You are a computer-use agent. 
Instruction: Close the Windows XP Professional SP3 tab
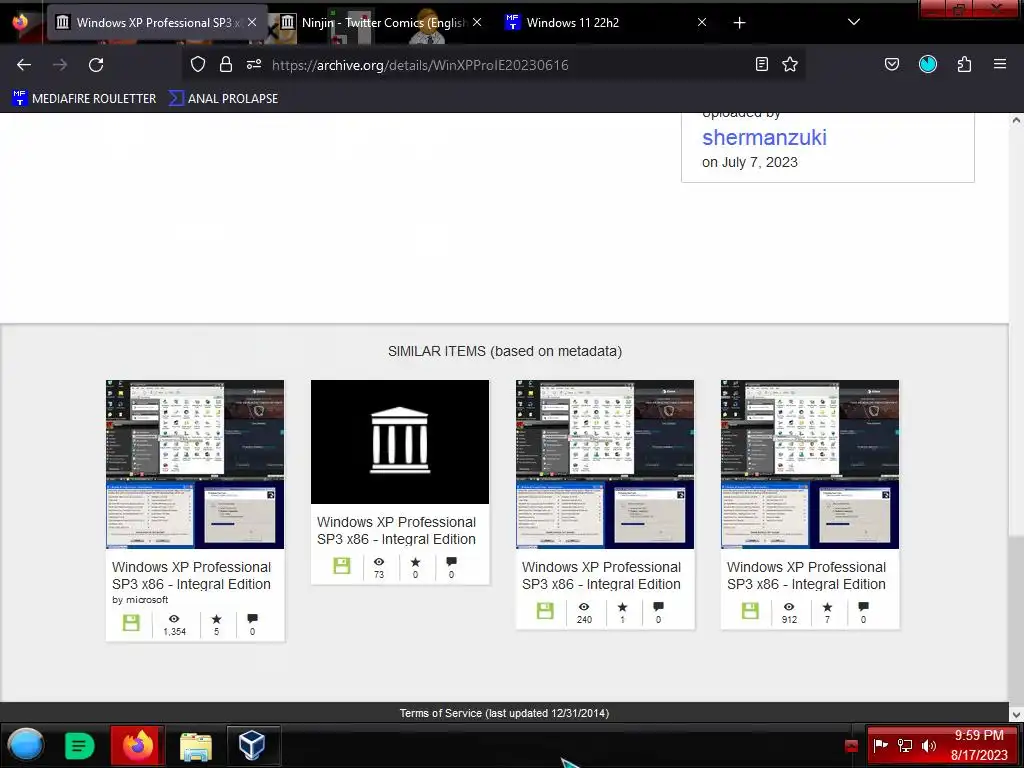(252, 22)
